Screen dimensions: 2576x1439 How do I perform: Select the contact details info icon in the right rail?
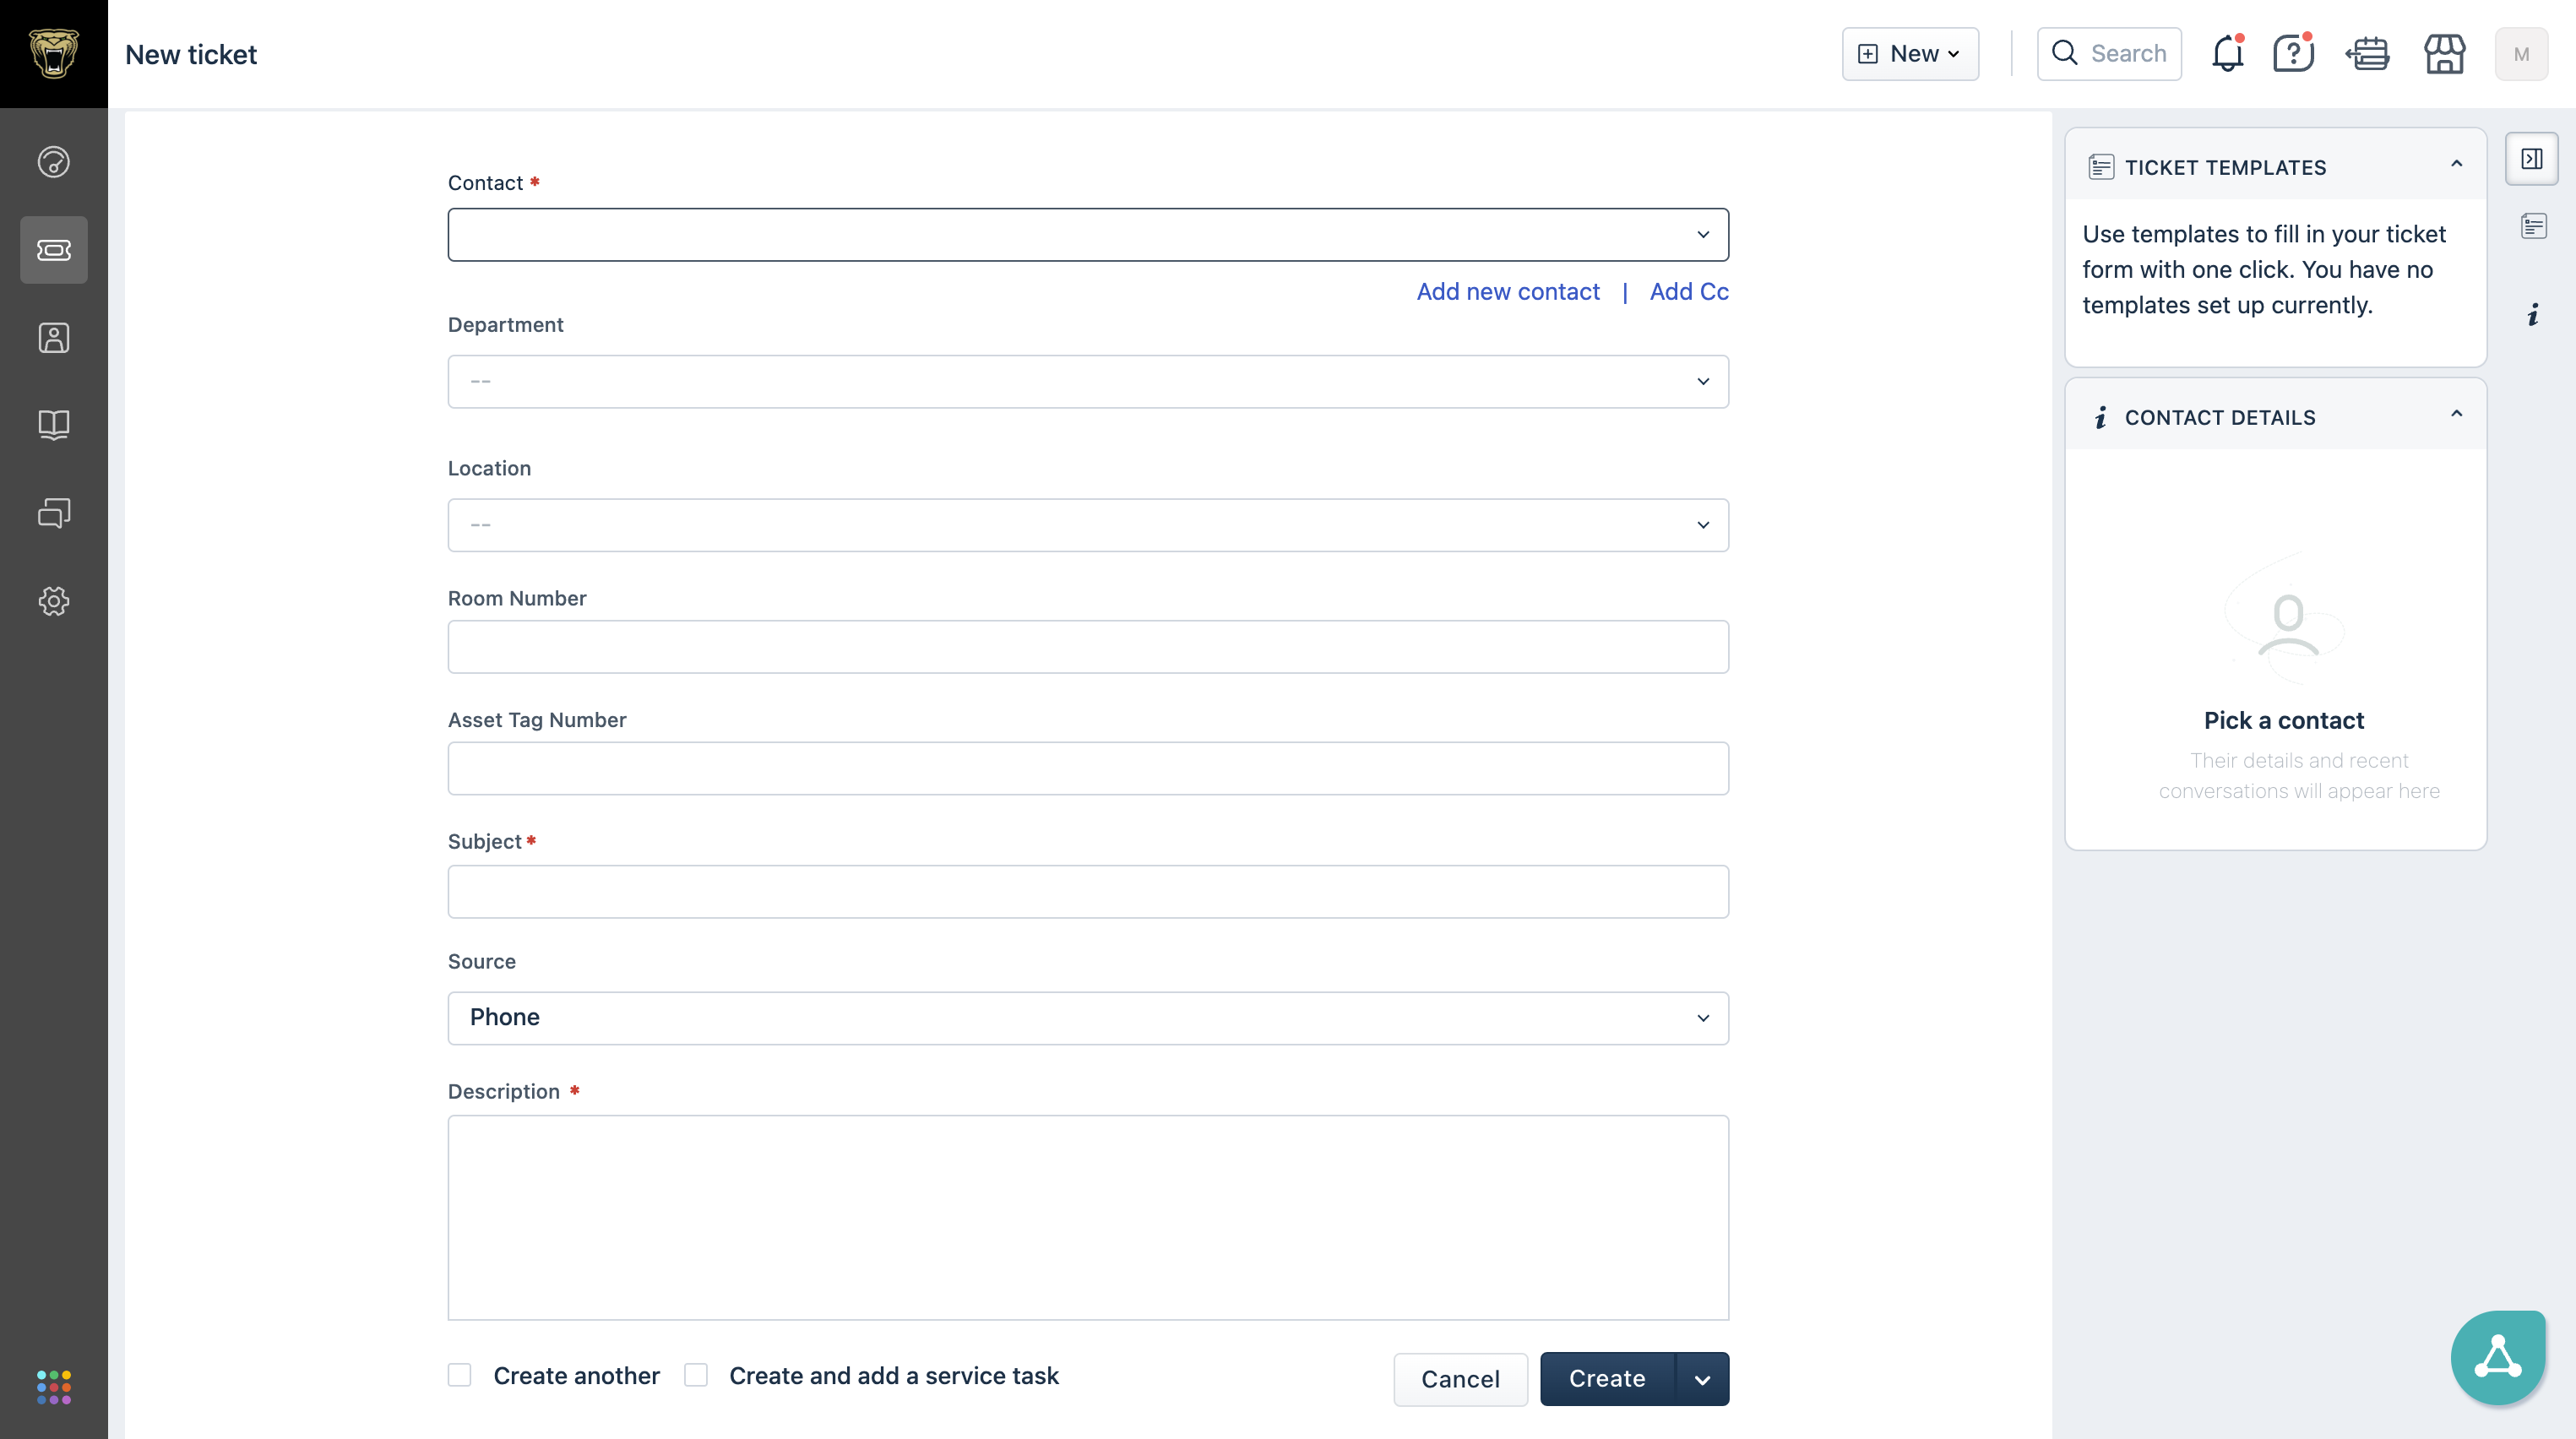click(x=2533, y=315)
